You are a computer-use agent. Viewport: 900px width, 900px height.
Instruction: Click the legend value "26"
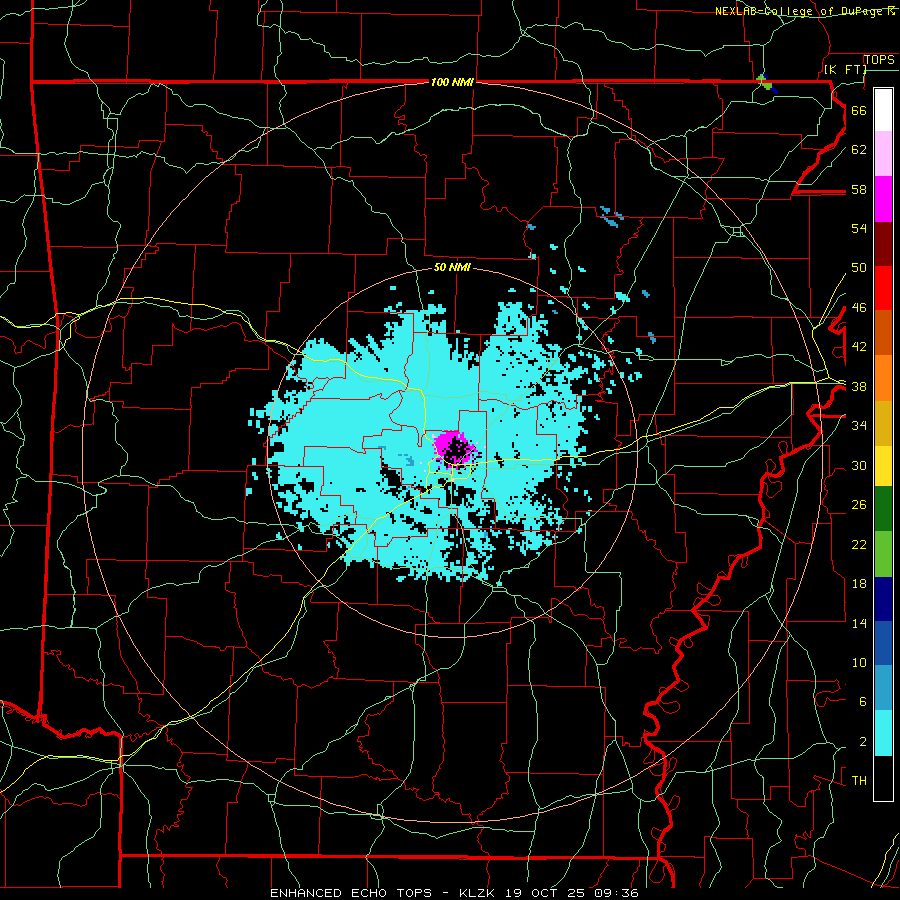click(859, 505)
